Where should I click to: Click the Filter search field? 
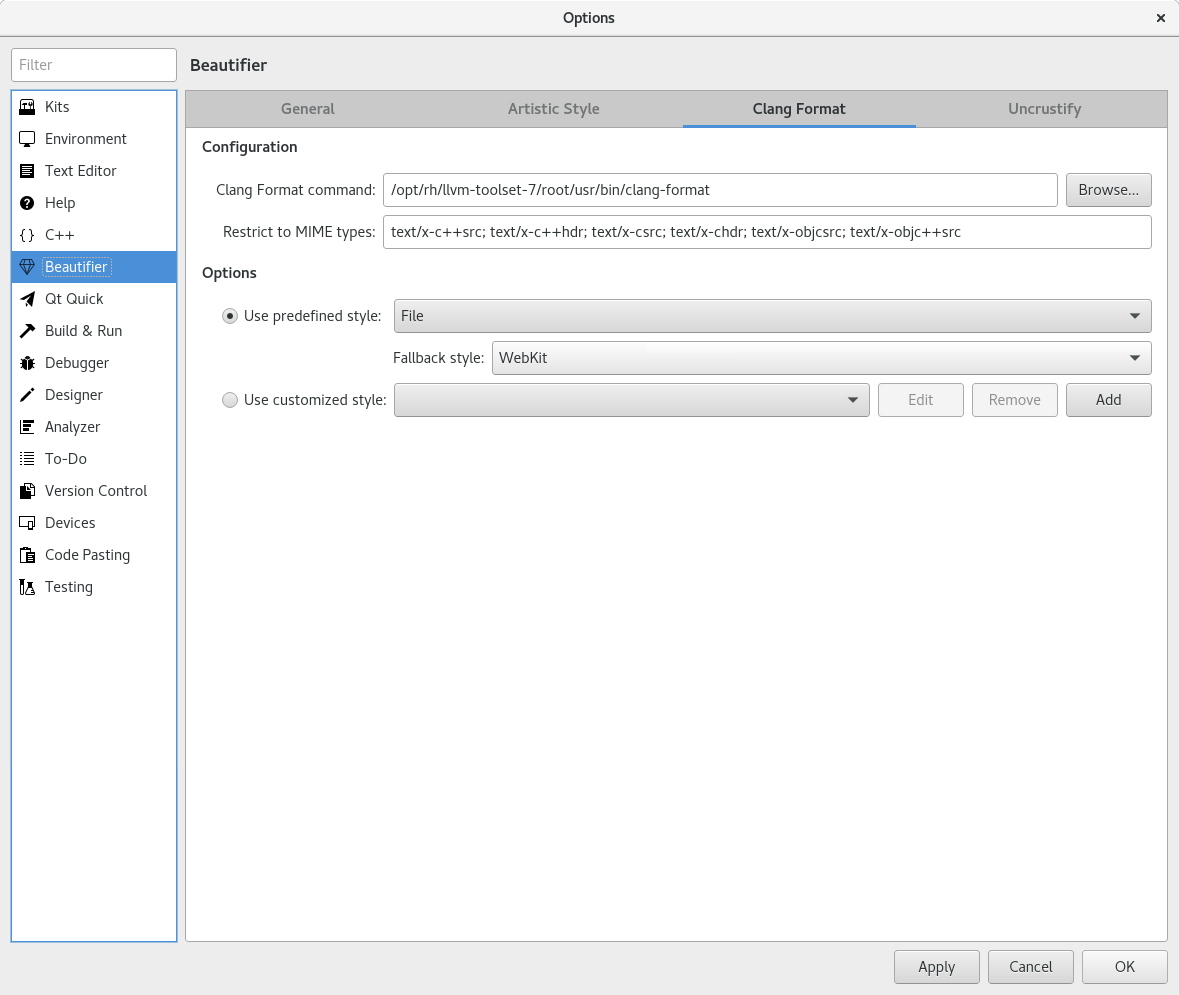(x=94, y=65)
